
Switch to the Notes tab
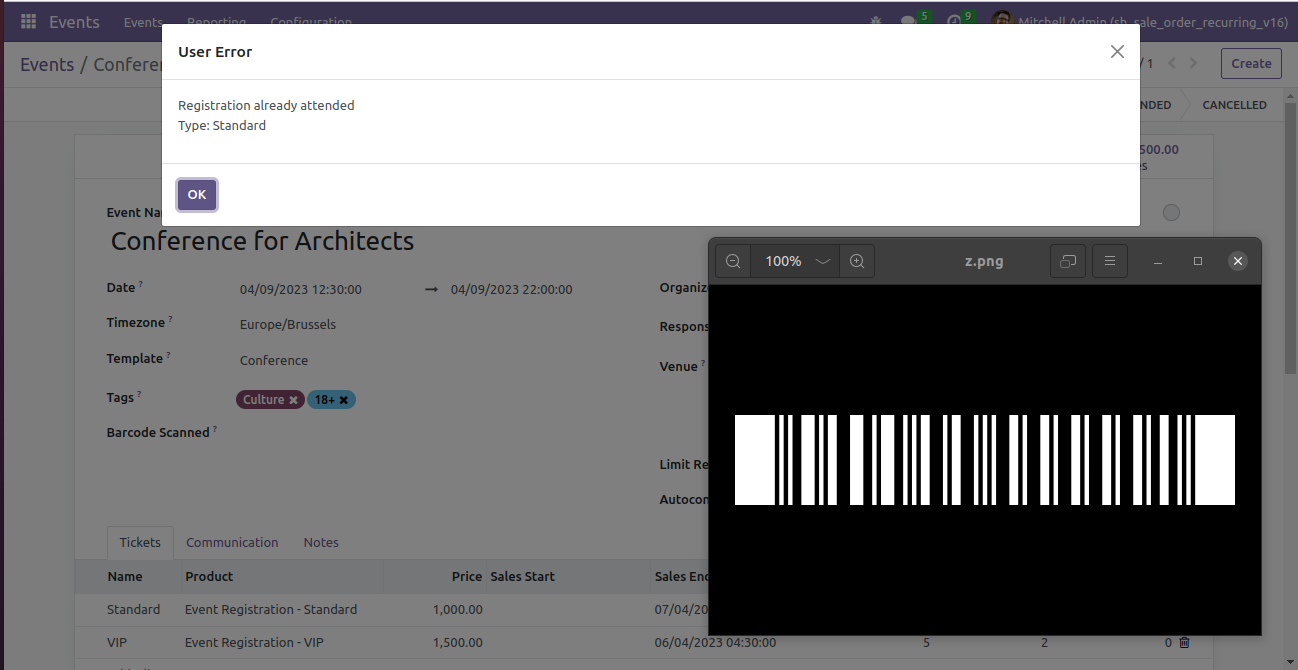click(321, 543)
